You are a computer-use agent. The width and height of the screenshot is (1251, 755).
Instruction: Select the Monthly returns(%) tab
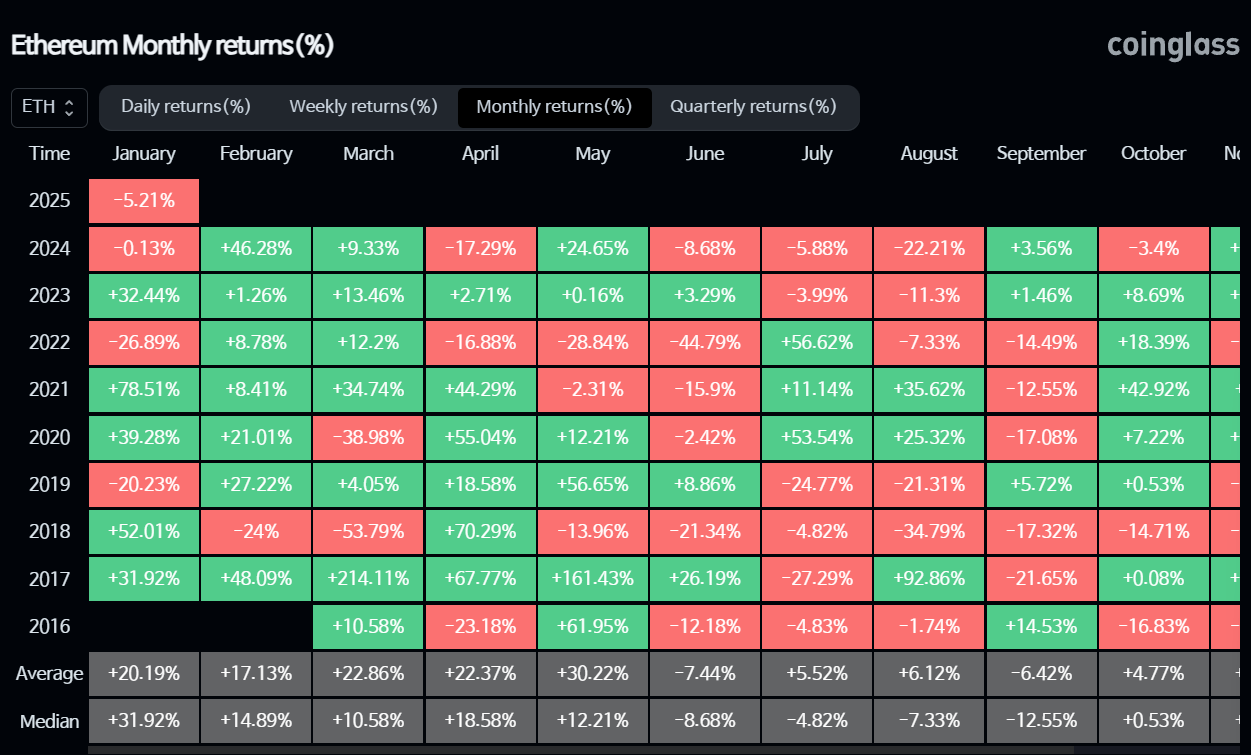(554, 107)
